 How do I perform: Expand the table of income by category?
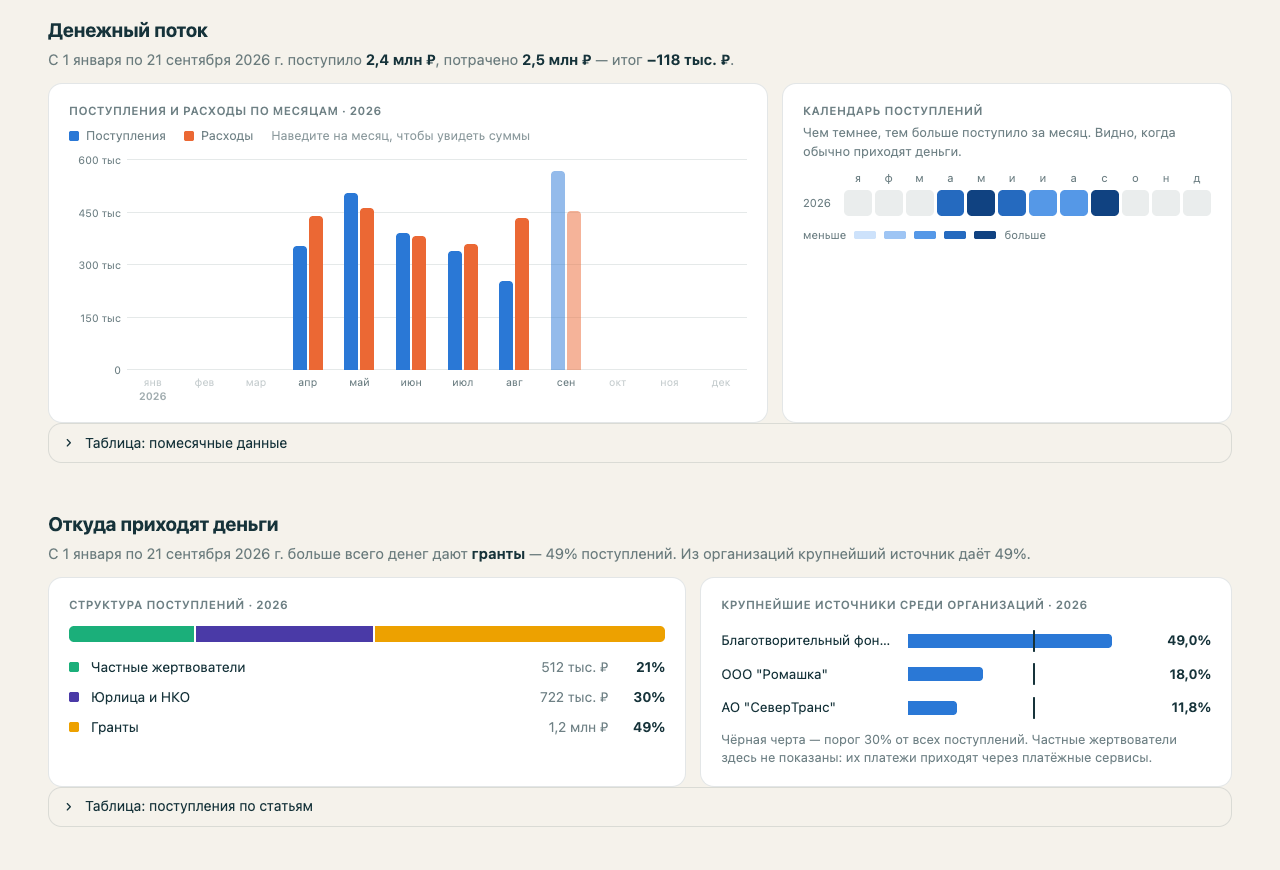[x=639, y=806]
